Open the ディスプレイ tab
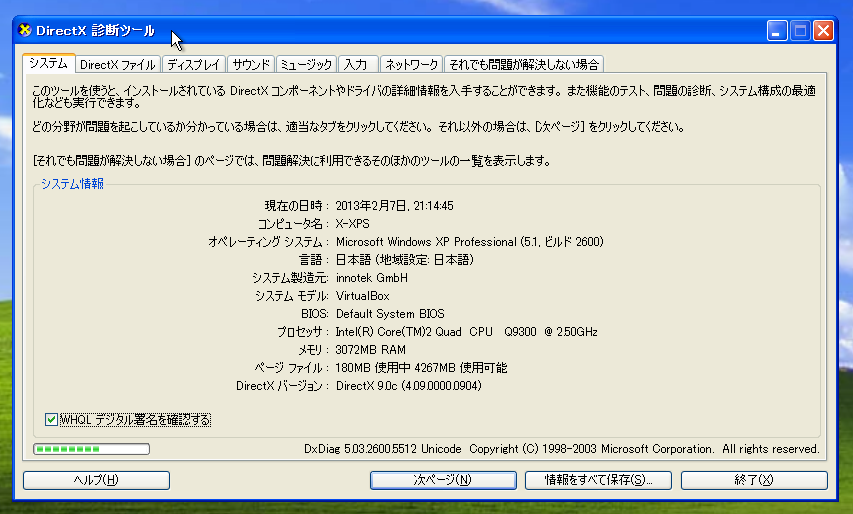Screen dimensions: 853x514 click(x=194, y=65)
